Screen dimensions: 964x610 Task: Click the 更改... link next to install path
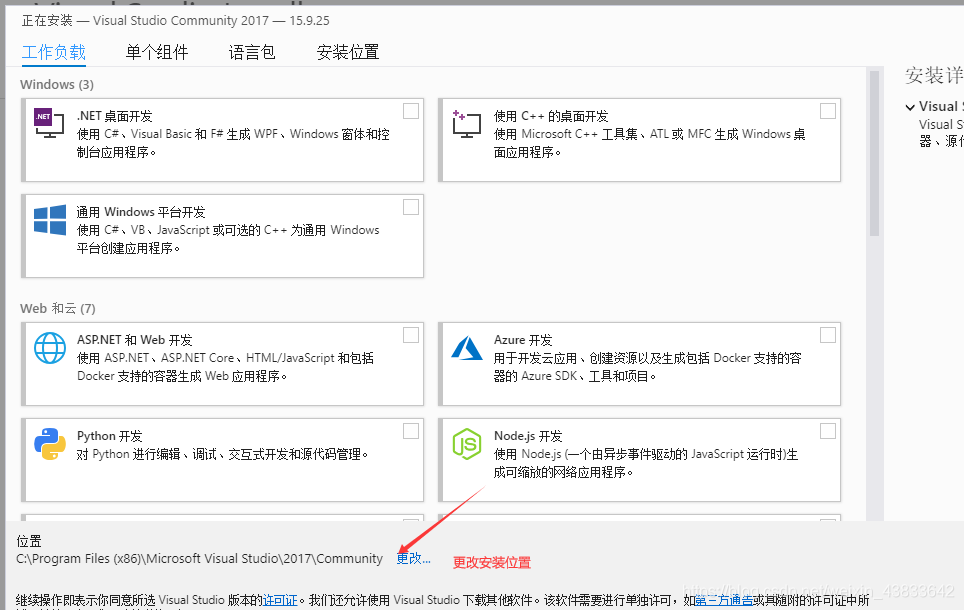click(x=413, y=558)
